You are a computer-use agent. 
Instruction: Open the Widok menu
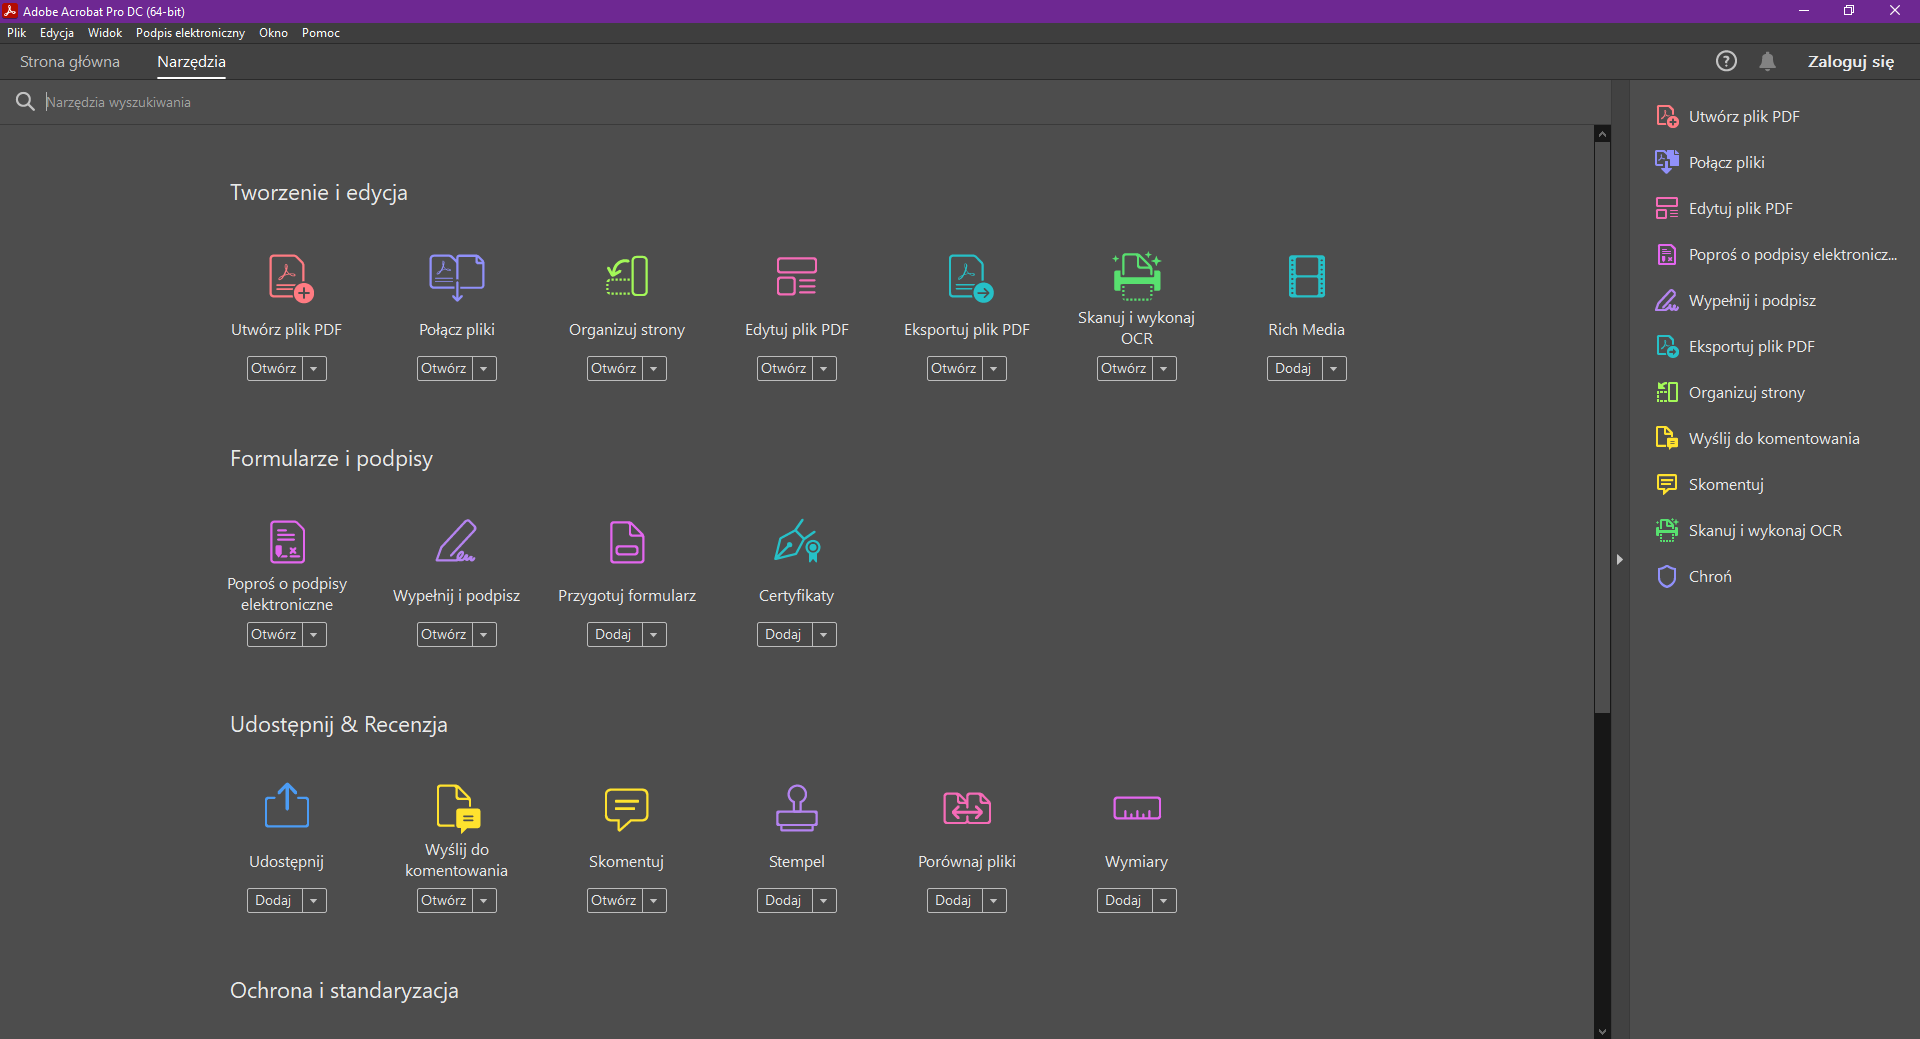point(105,33)
